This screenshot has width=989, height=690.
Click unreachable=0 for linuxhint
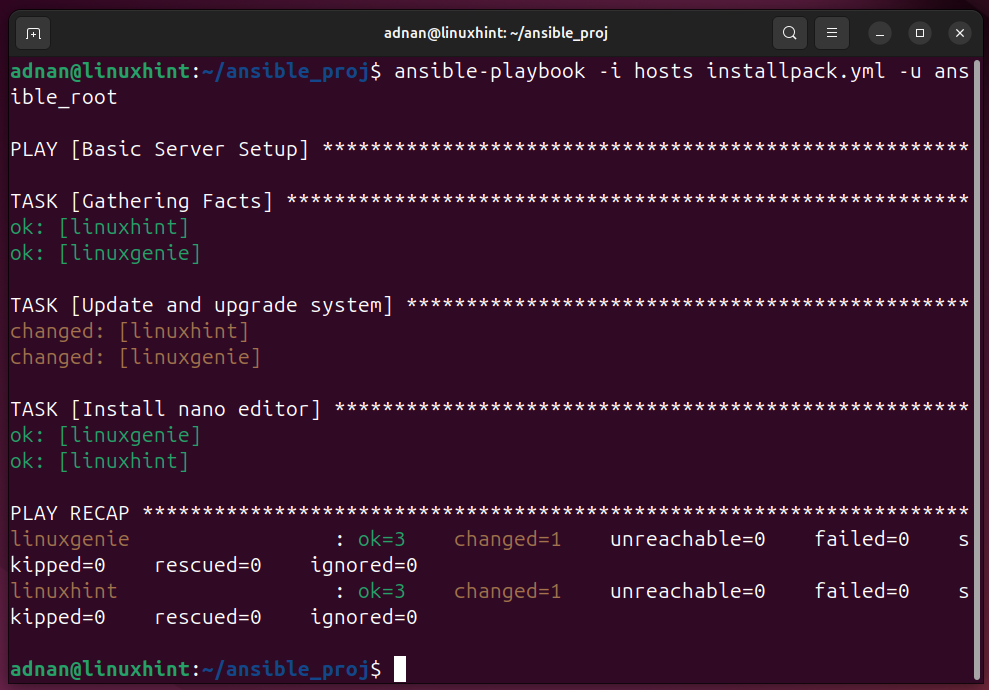687,590
